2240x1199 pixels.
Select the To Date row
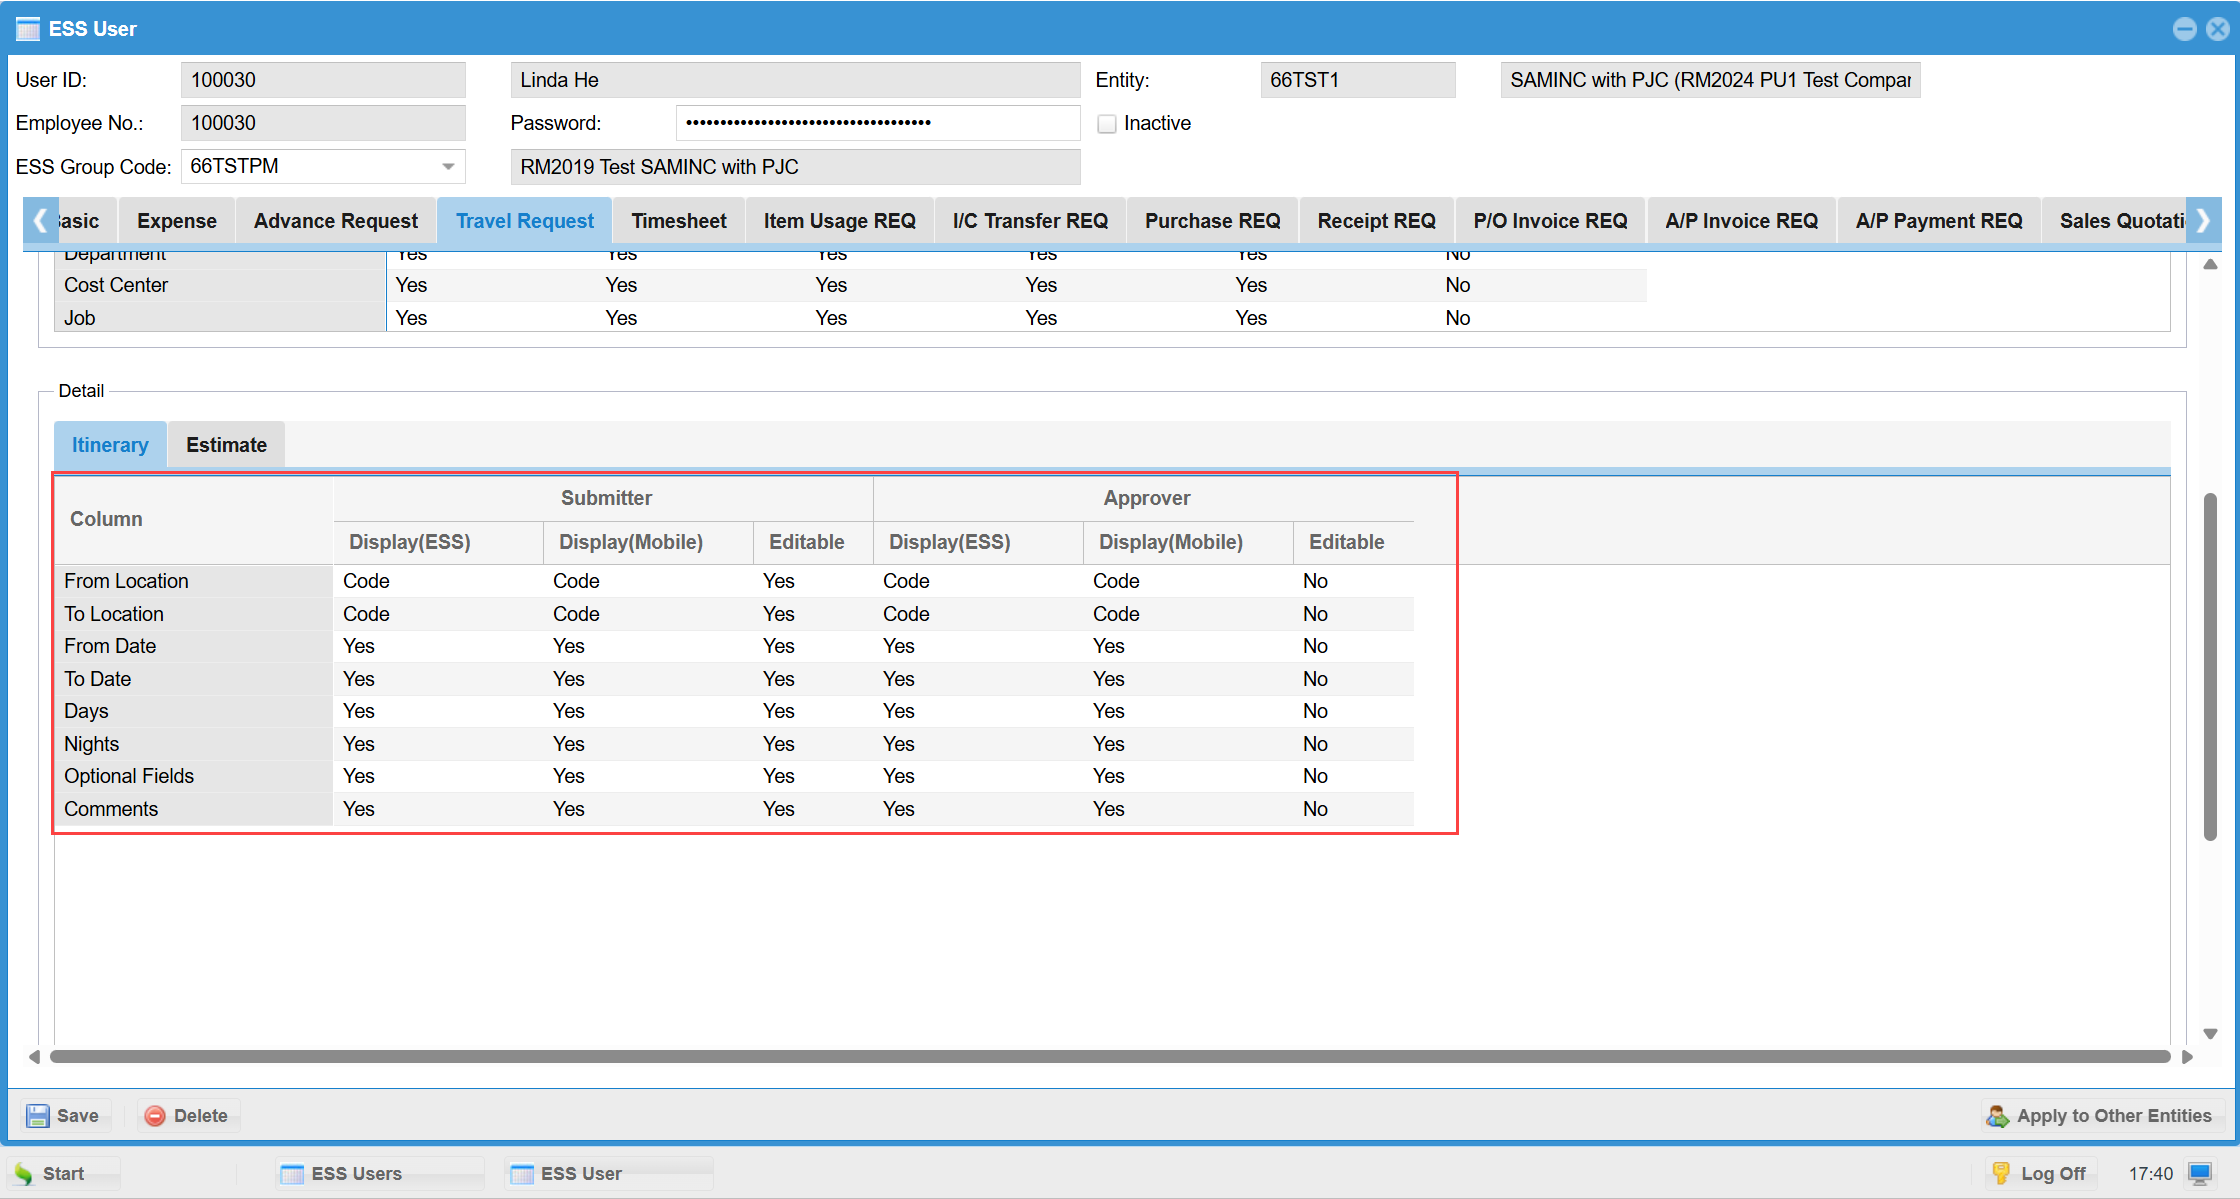point(734,679)
